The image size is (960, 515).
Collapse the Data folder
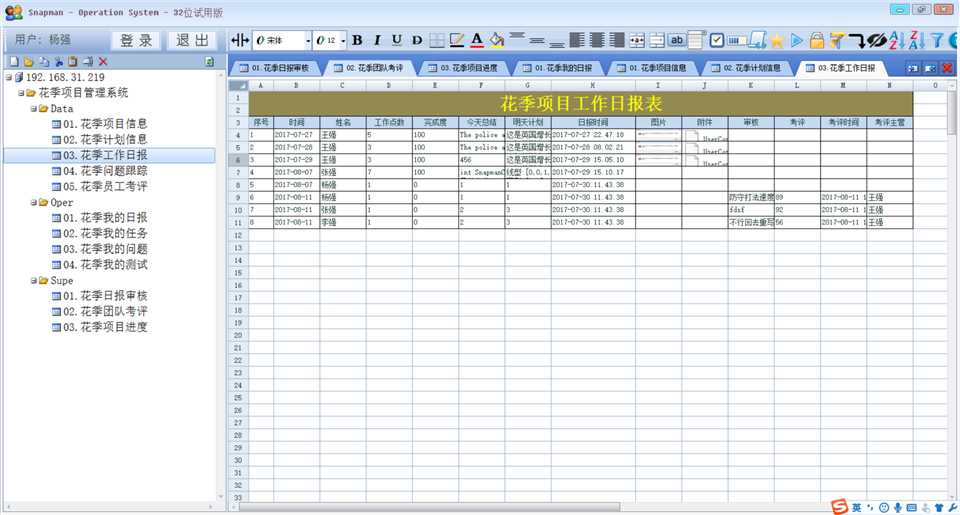pyautogui.click(x=34, y=108)
